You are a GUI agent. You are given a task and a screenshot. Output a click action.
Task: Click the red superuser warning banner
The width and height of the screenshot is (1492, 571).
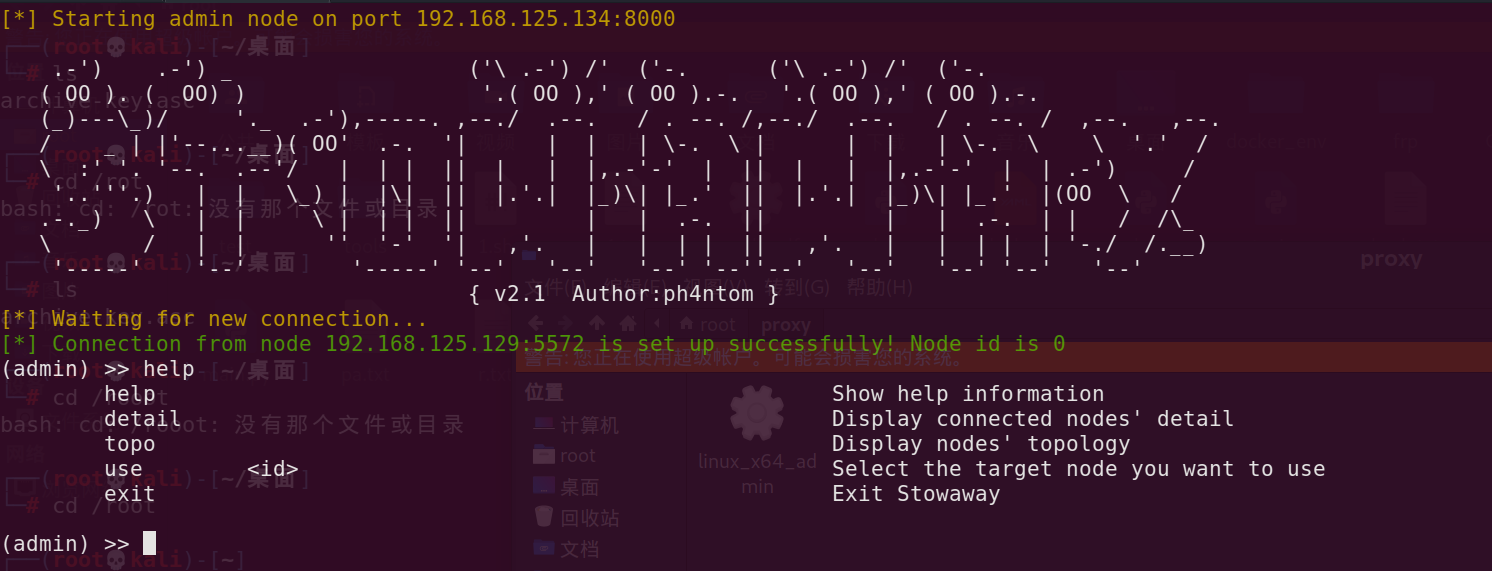tap(1000, 358)
